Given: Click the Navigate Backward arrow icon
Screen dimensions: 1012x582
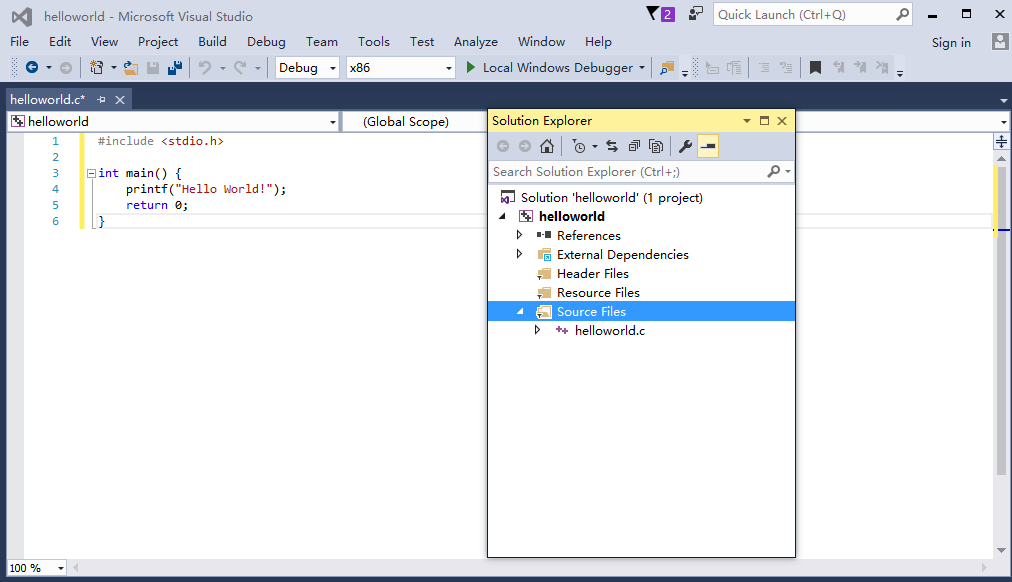Looking at the screenshot, I should pyautogui.click(x=32, y=68).
